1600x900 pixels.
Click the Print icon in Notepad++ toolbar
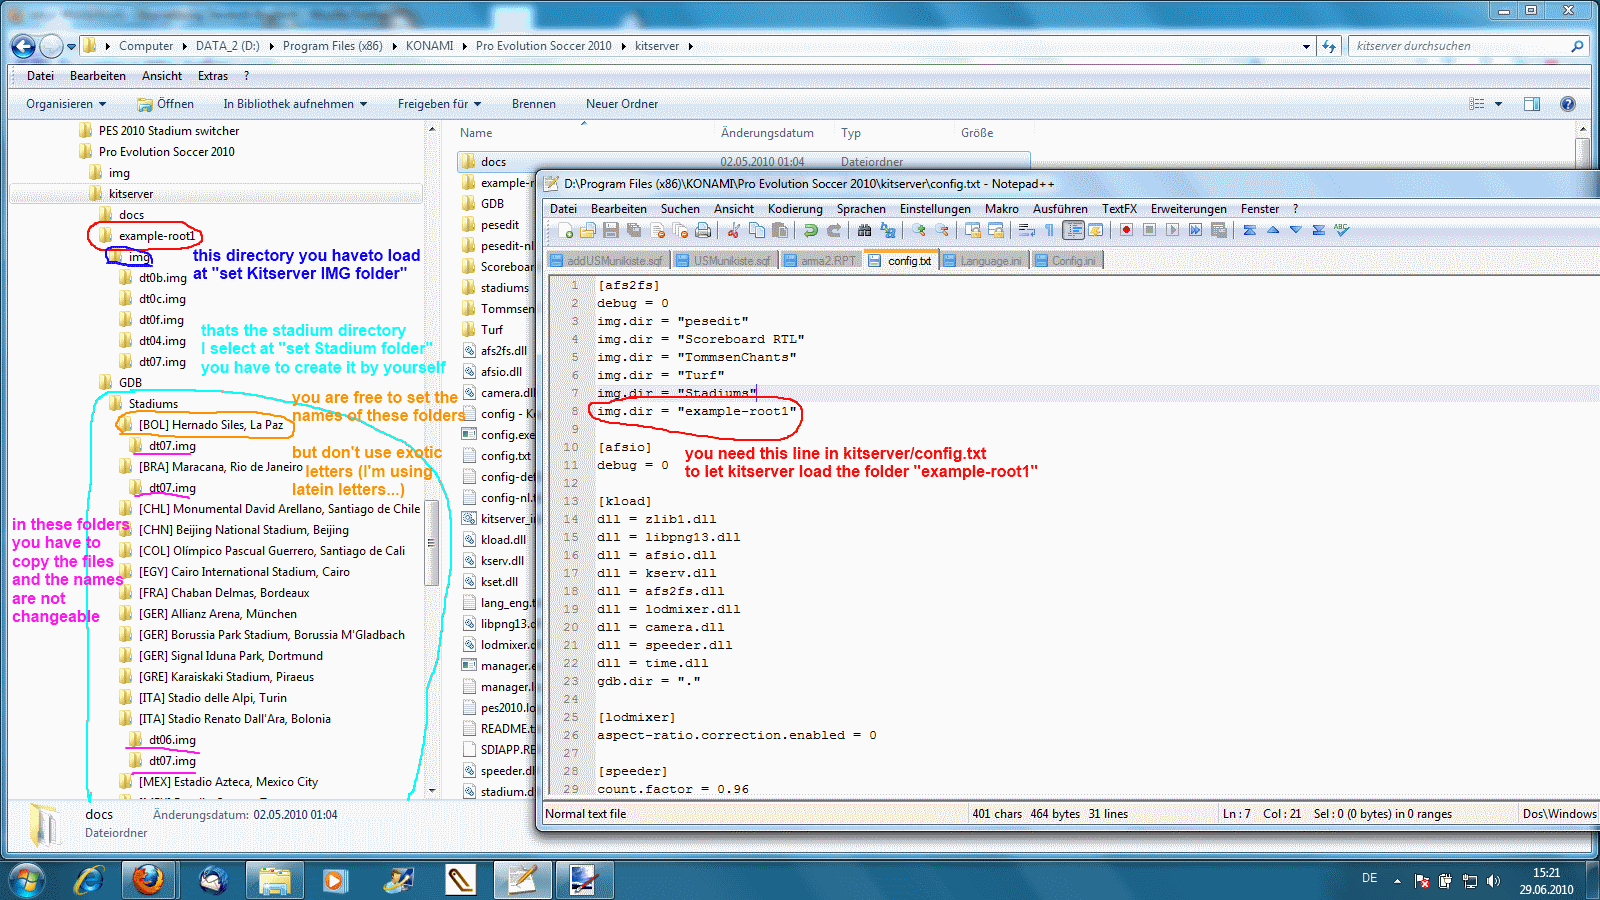coord(703,230)
